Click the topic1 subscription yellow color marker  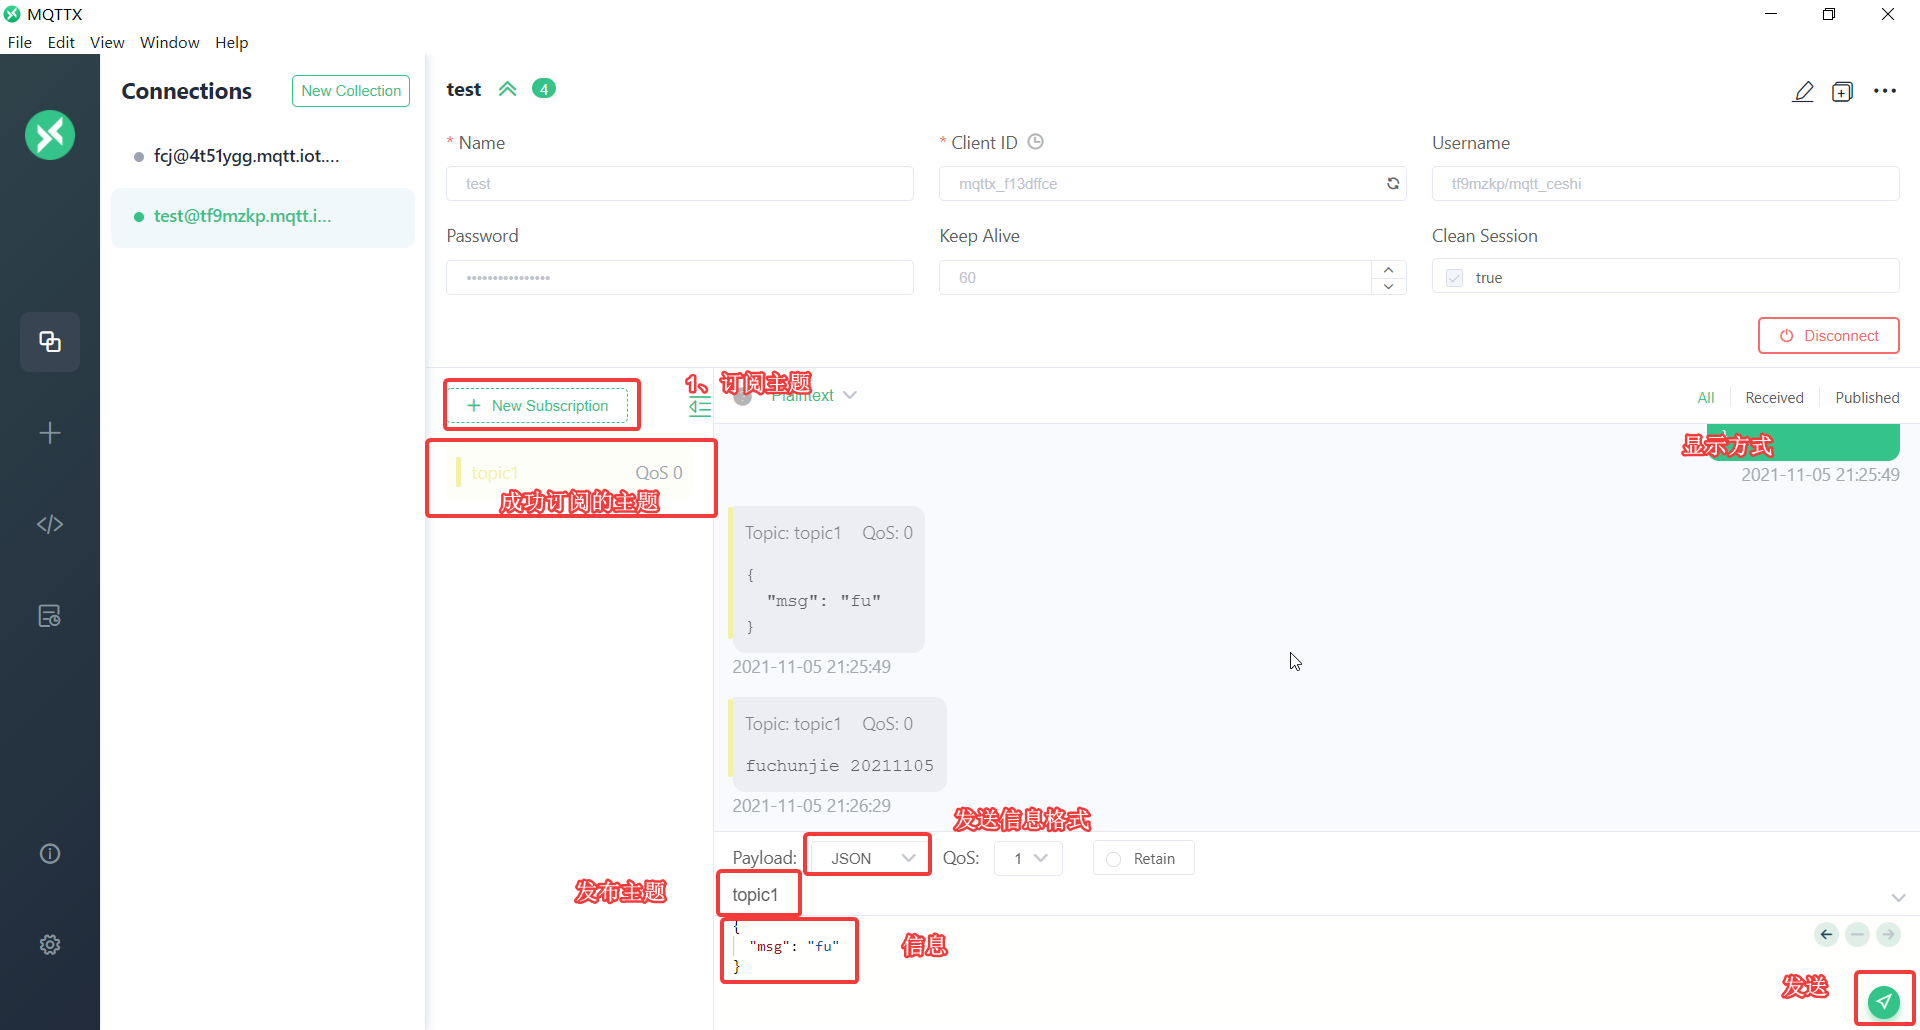click(458, 472)
